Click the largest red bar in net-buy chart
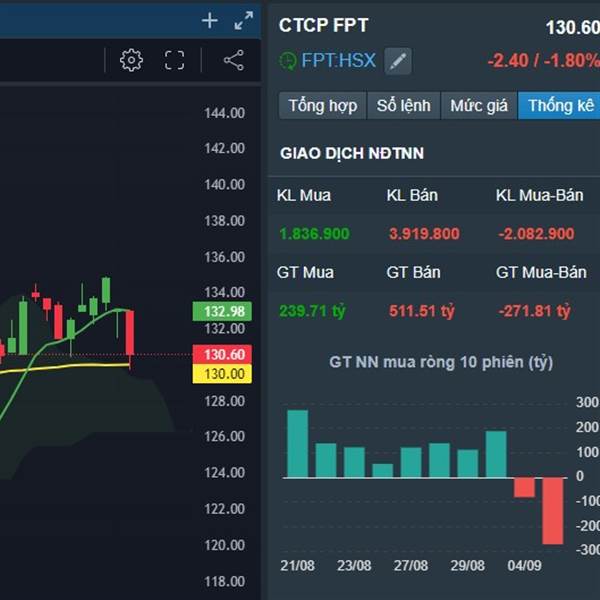 pyautogui.click(x=553, y=511)
